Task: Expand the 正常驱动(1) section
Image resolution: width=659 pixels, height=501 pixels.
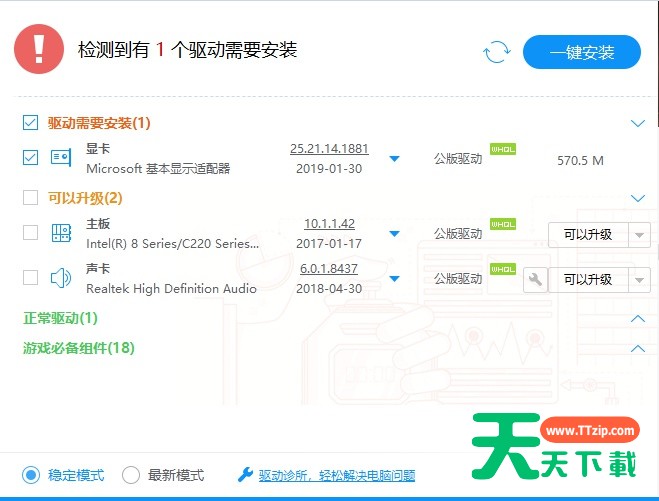Action: click(638, 318)
